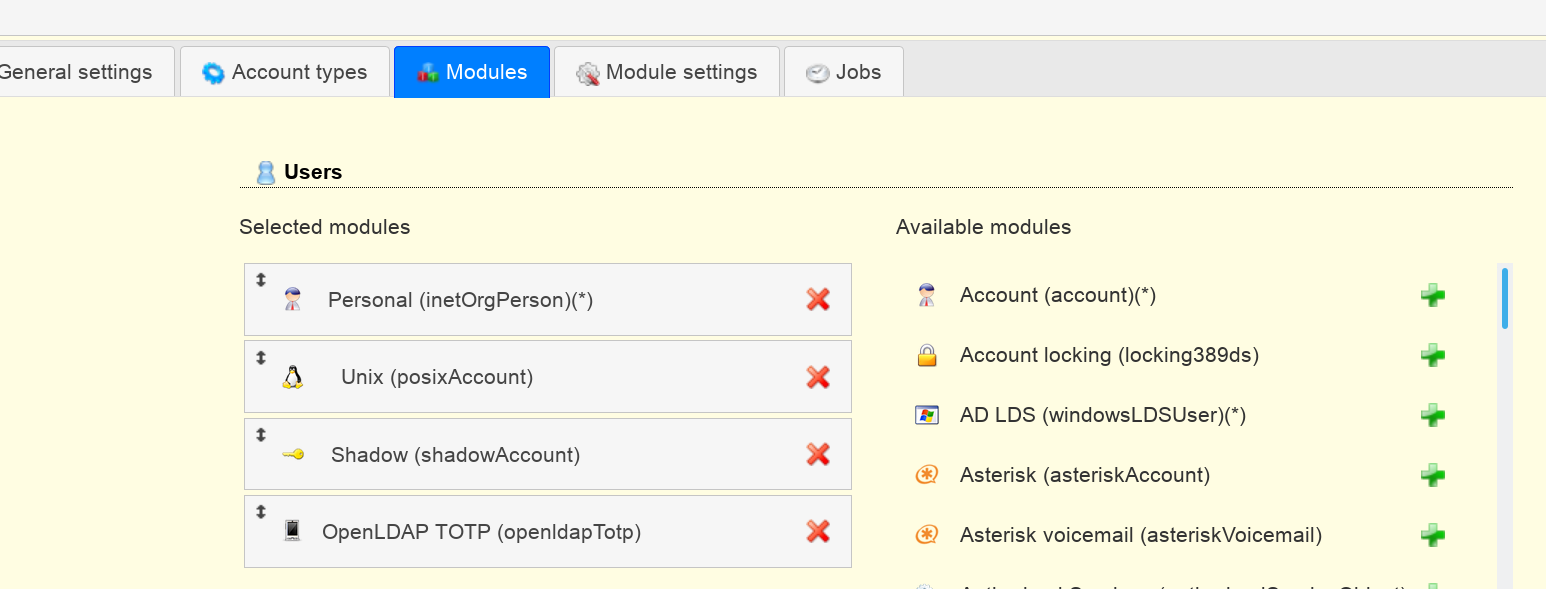1546x589 pixels.
Task: Click the Personal (inetOrgPerson)(*) label
Action: (461, 300)
